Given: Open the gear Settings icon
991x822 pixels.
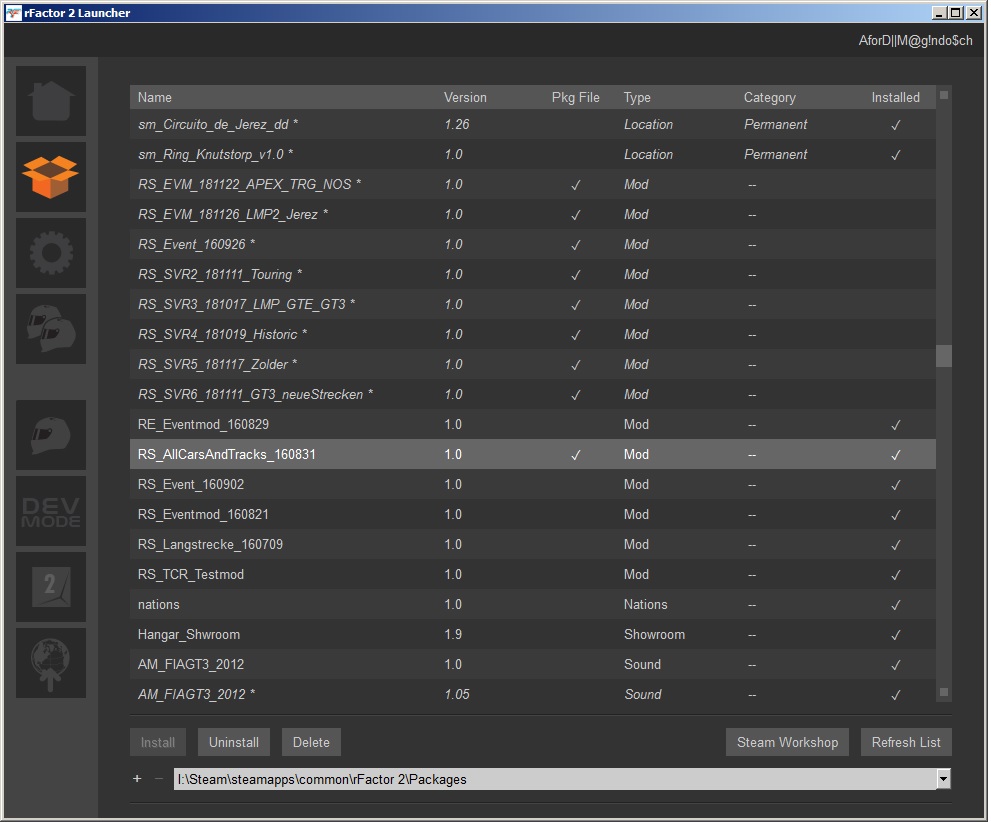Looking at the screenshot, I should tap(51, 253).
